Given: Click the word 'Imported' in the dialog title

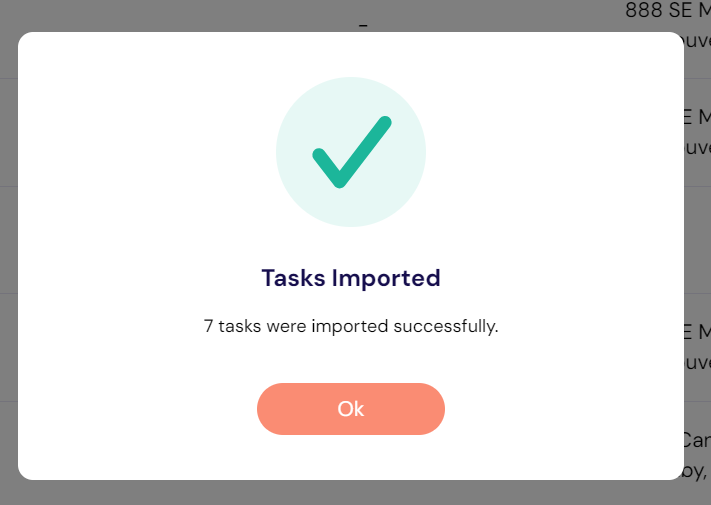Looking at the screenshot, I should 386,278.
